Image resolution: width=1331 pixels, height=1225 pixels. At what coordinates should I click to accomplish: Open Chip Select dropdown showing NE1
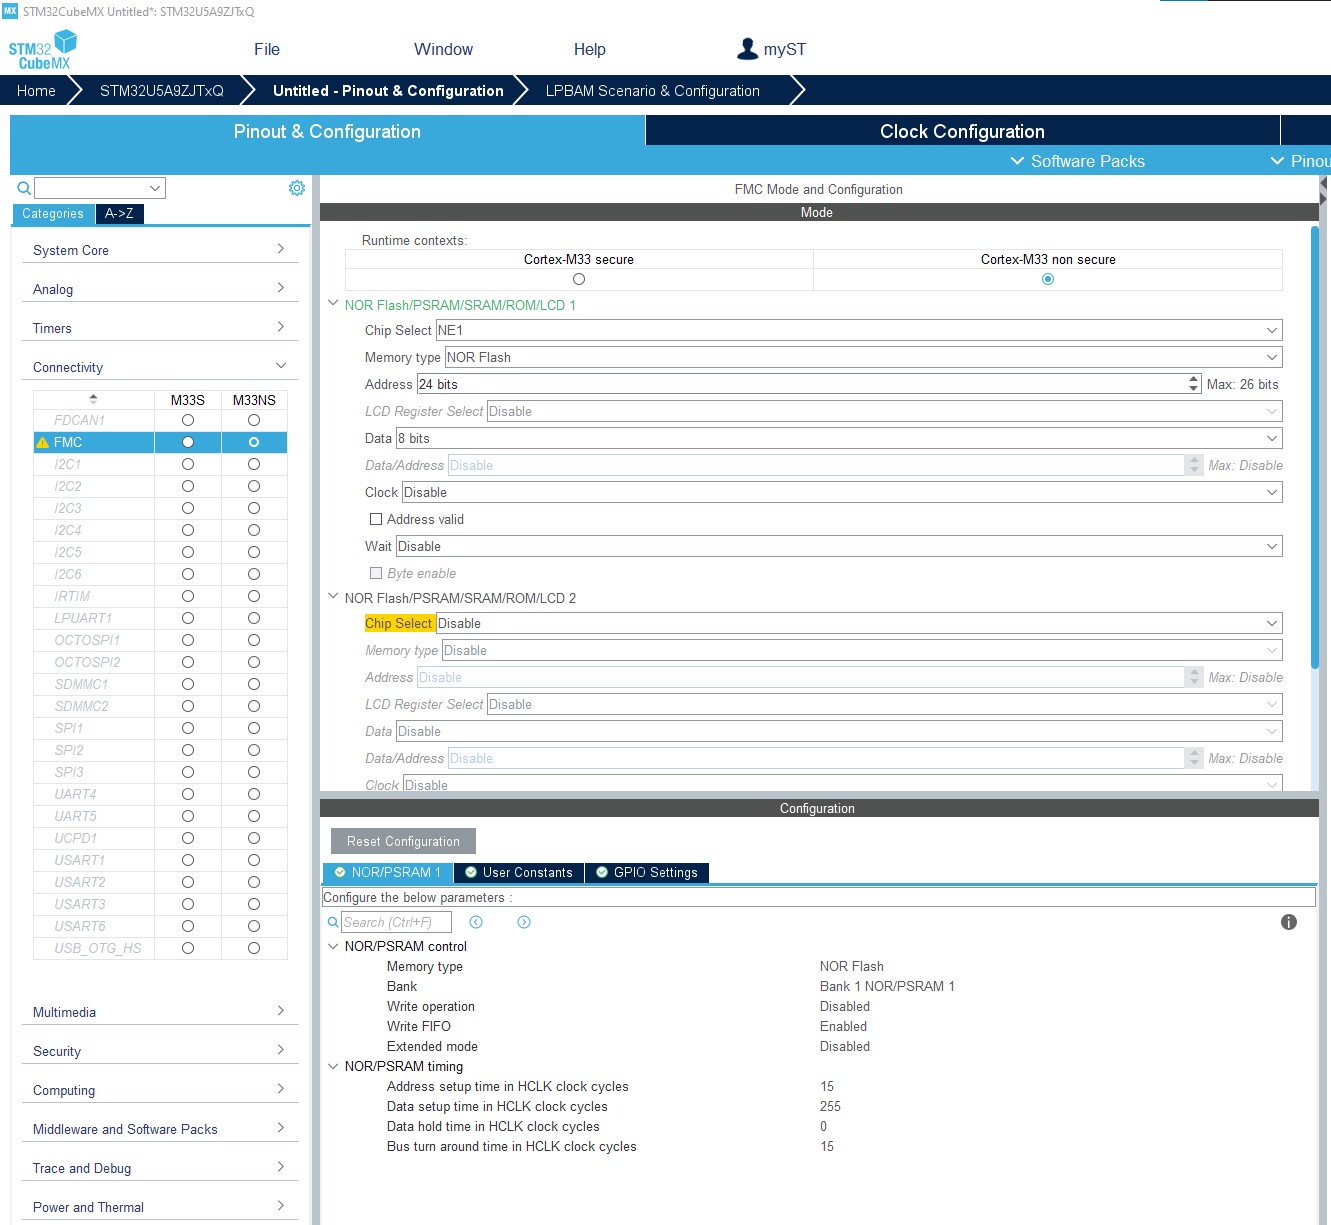(x=859, y=330)
